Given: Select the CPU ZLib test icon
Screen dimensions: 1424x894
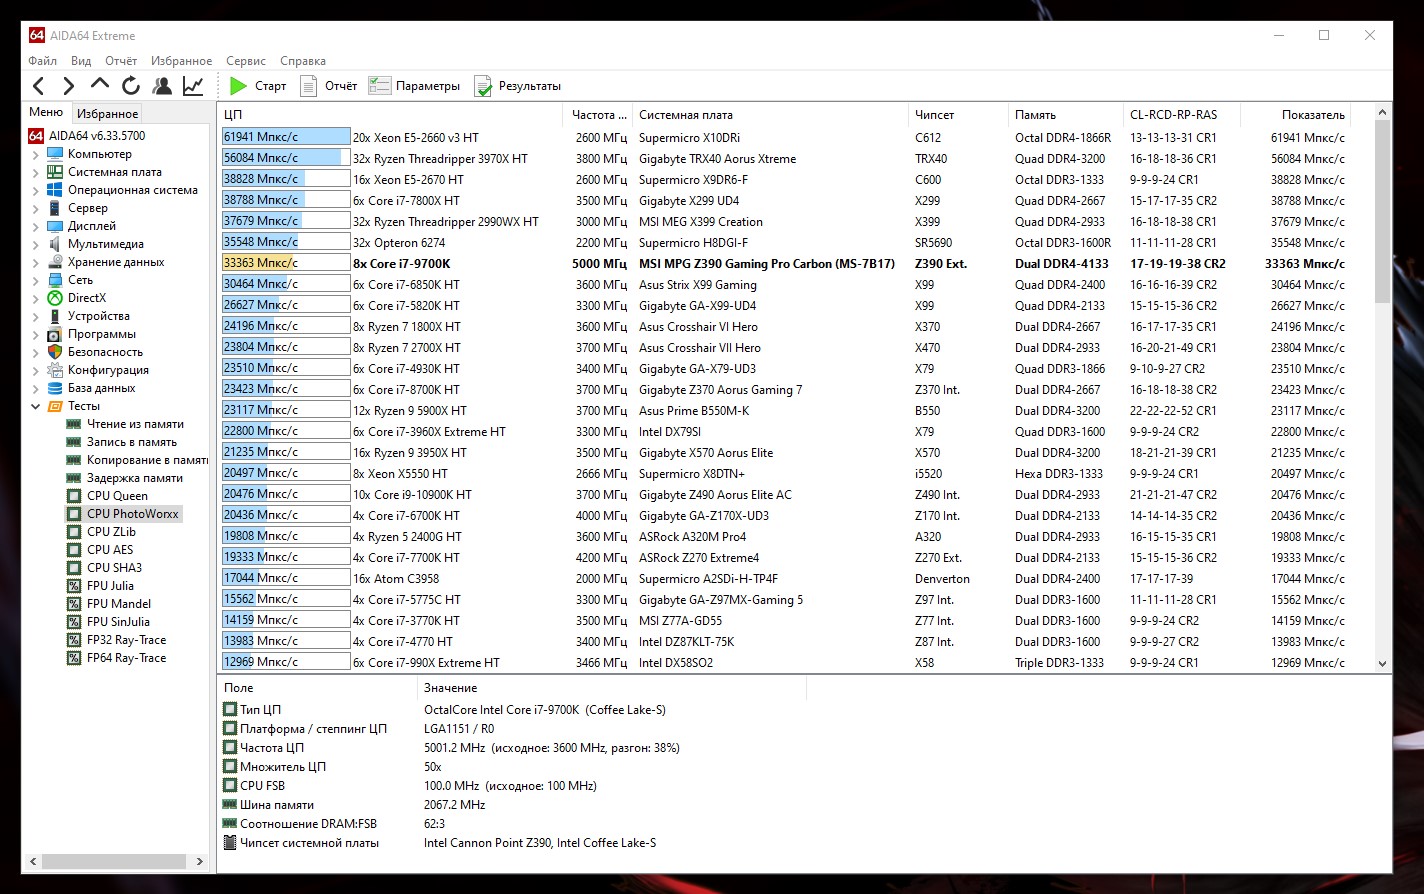Looking at the screenshot, I should coord(74,532).
